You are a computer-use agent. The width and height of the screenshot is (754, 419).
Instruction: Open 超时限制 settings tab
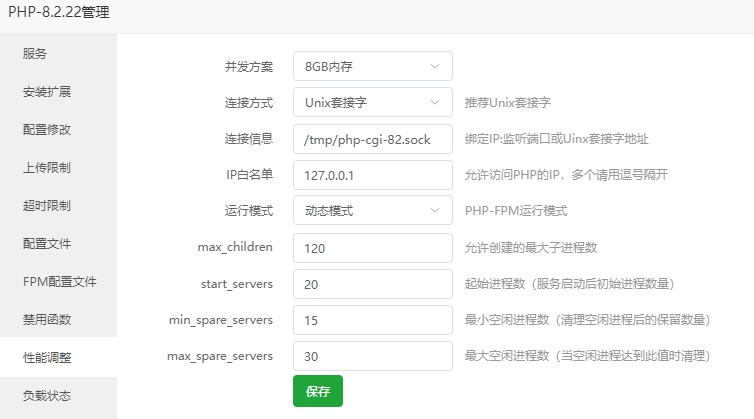tap(58, 205)
